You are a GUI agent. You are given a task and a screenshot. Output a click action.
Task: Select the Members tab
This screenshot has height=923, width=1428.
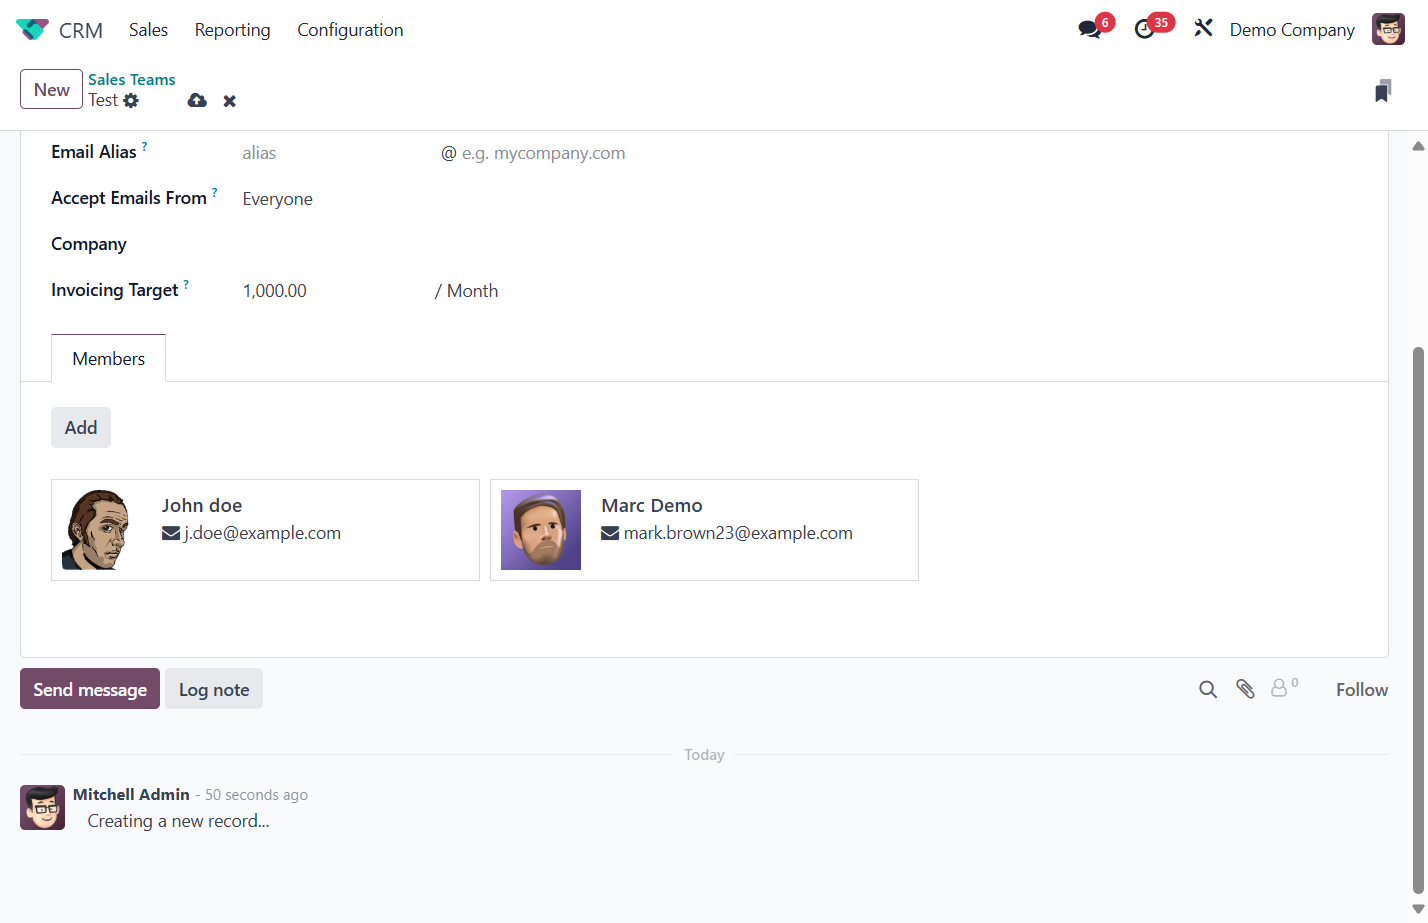[109, 358]
